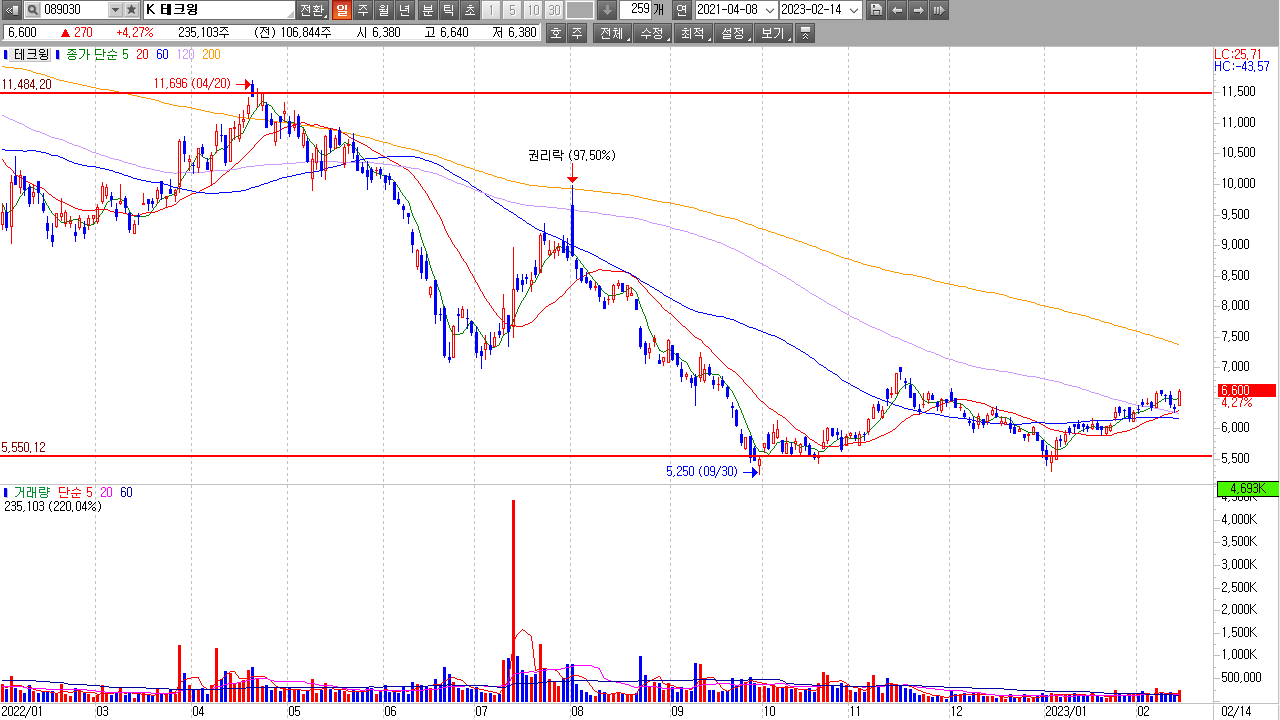Viewport: 1280px width, 720px height.
Task: Click the current price tag 6,600 on axis
Action: (1247, 390)
